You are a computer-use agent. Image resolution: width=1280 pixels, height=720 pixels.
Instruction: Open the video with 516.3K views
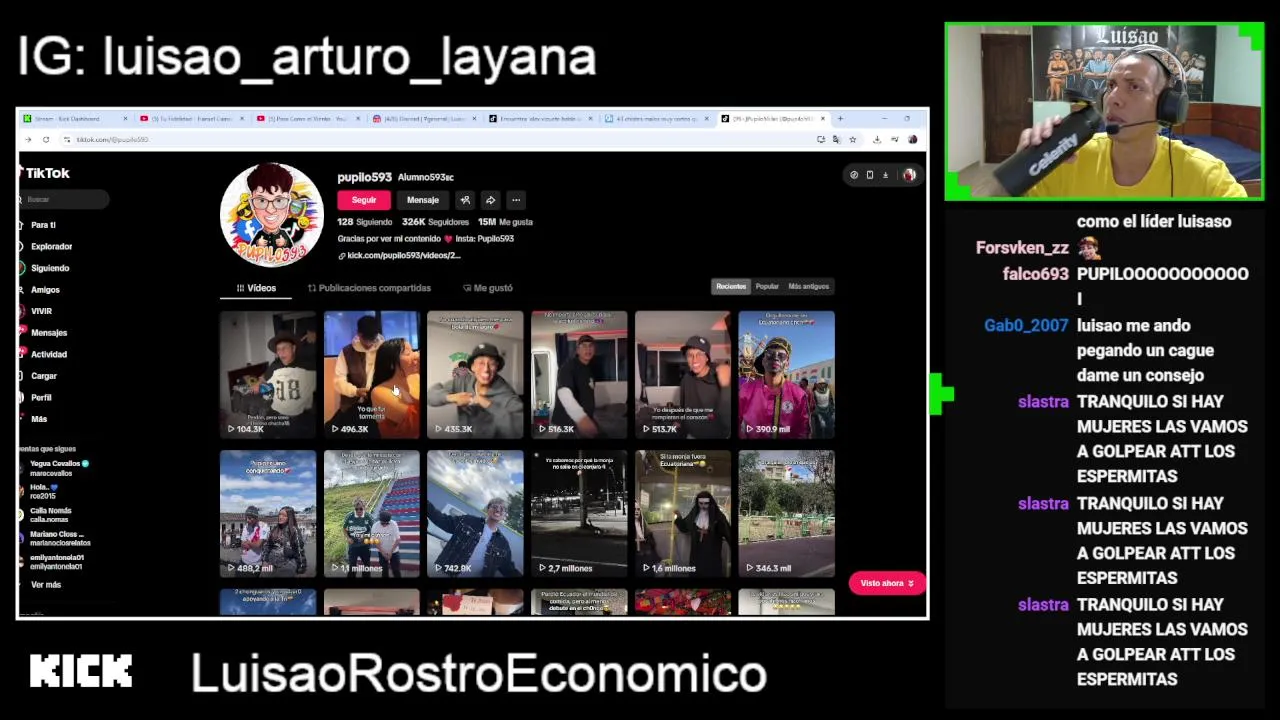pyautogui.click(x=579, y=374)
